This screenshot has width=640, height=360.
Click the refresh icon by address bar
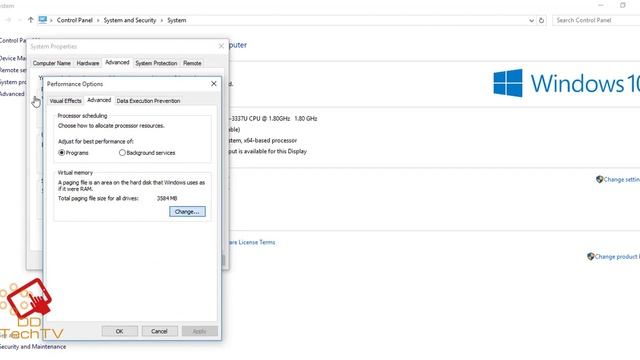(x=541, y=20)
